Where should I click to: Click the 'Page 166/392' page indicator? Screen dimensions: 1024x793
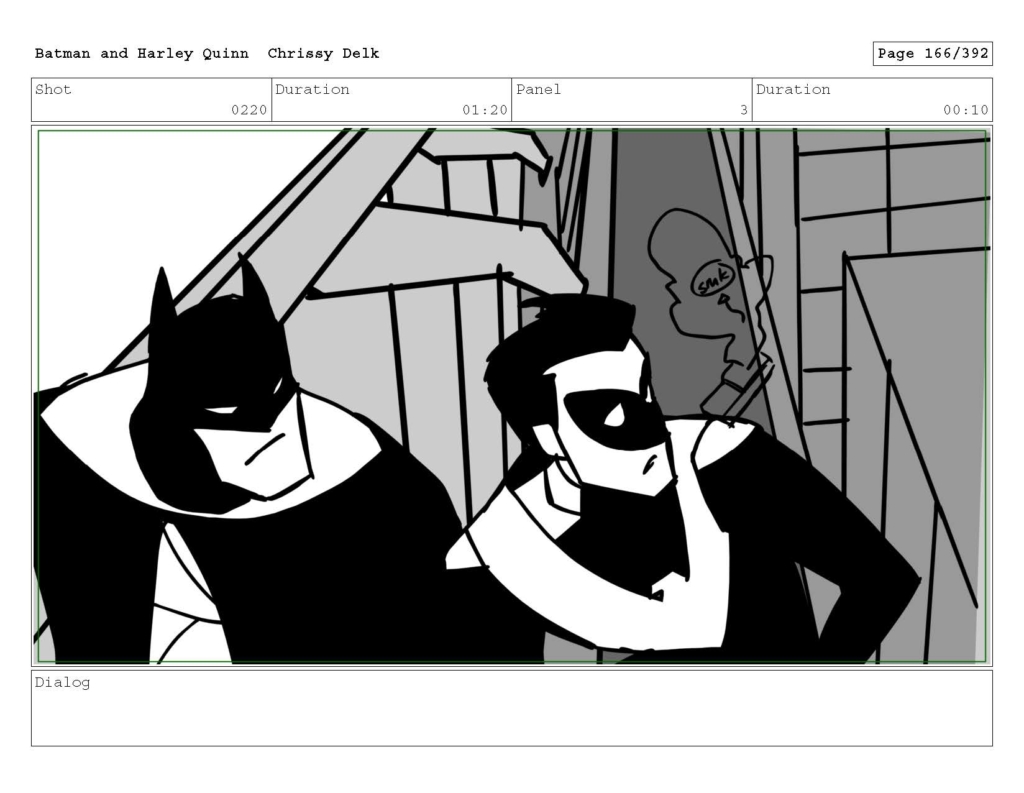[933, 54]
